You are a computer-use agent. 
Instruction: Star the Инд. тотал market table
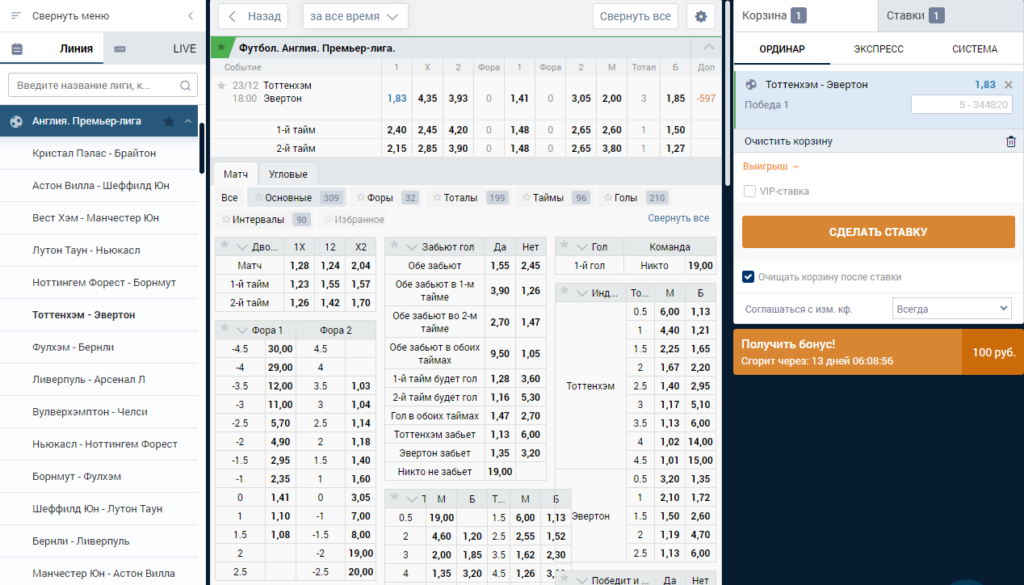pos(564,291)
